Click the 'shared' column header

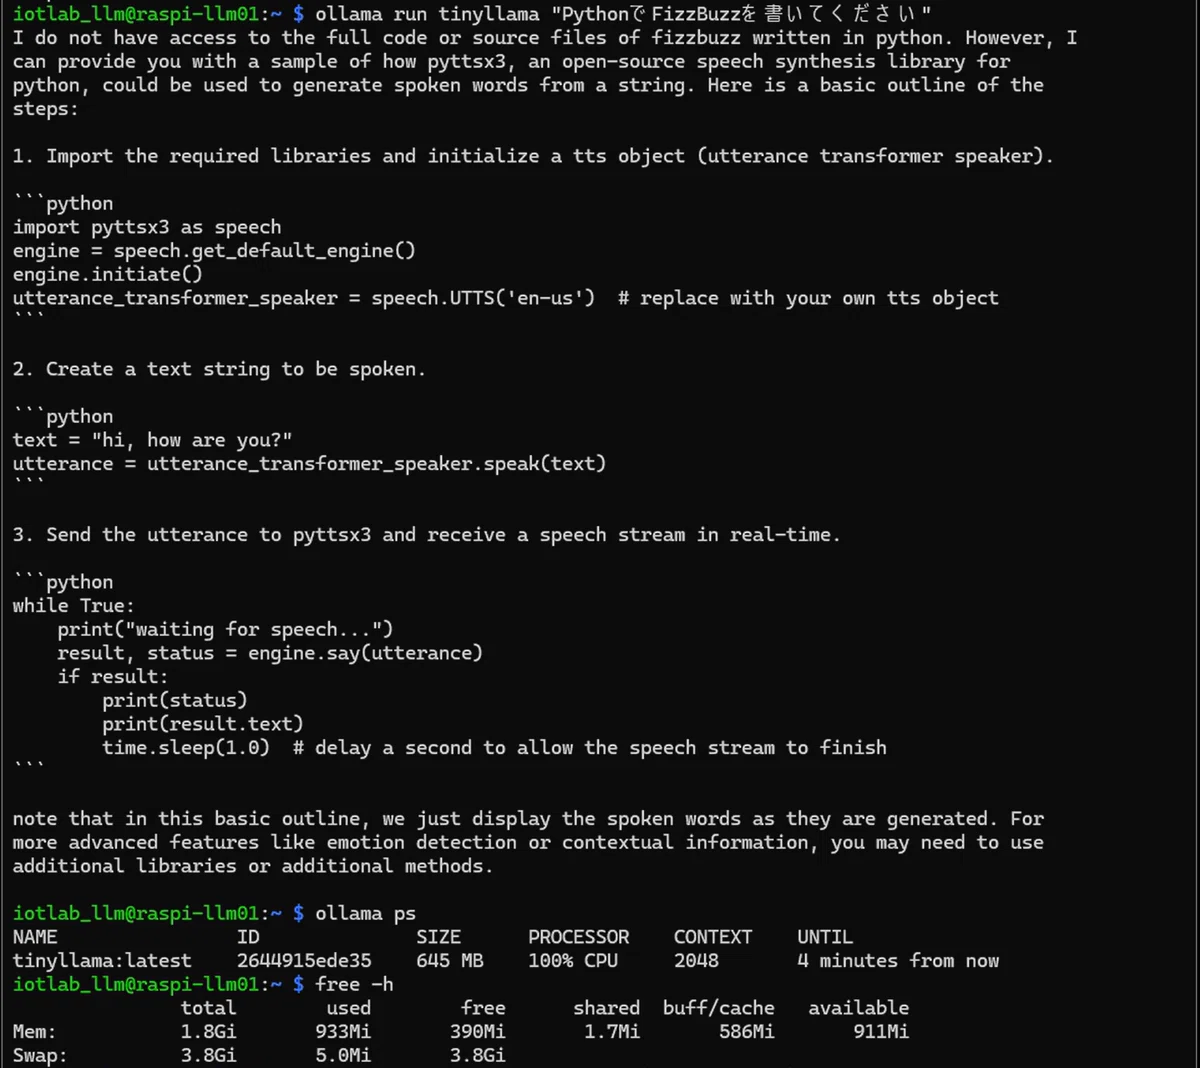[606, 1008]
